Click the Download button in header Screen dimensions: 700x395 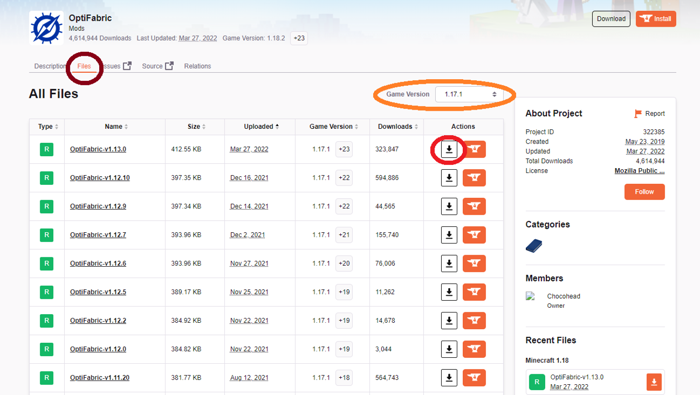coord(611,19)
